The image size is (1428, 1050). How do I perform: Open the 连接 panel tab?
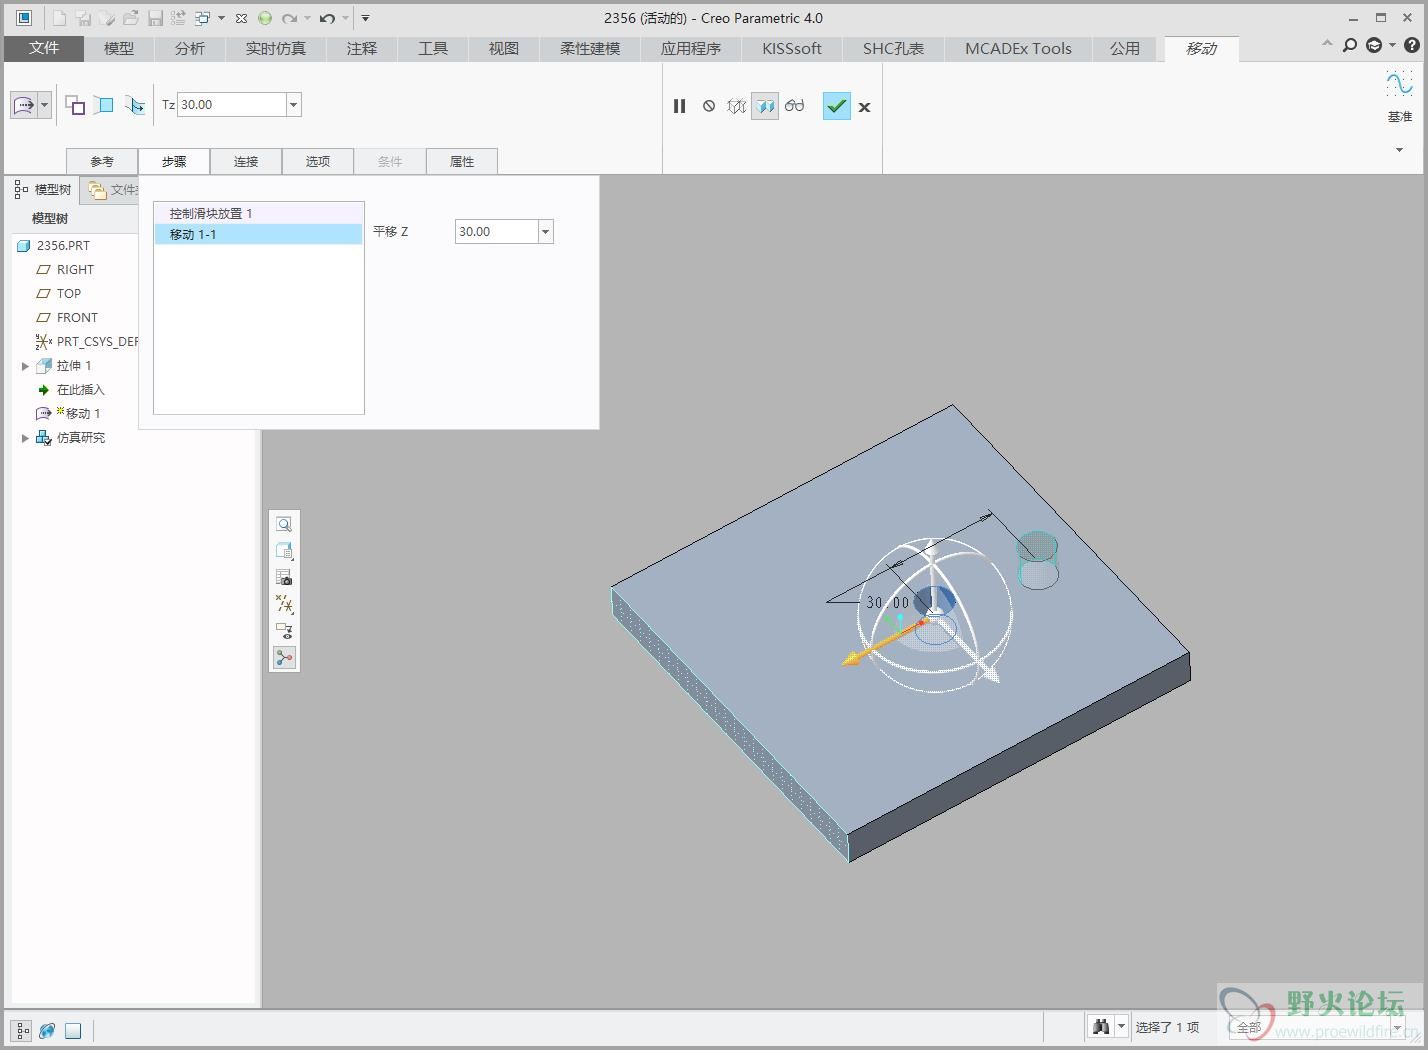tap(246, 161)
